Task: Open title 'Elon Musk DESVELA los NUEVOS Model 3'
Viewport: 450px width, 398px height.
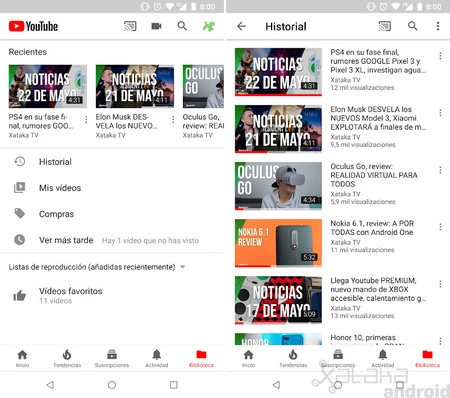Action: (x=378, y=118)
